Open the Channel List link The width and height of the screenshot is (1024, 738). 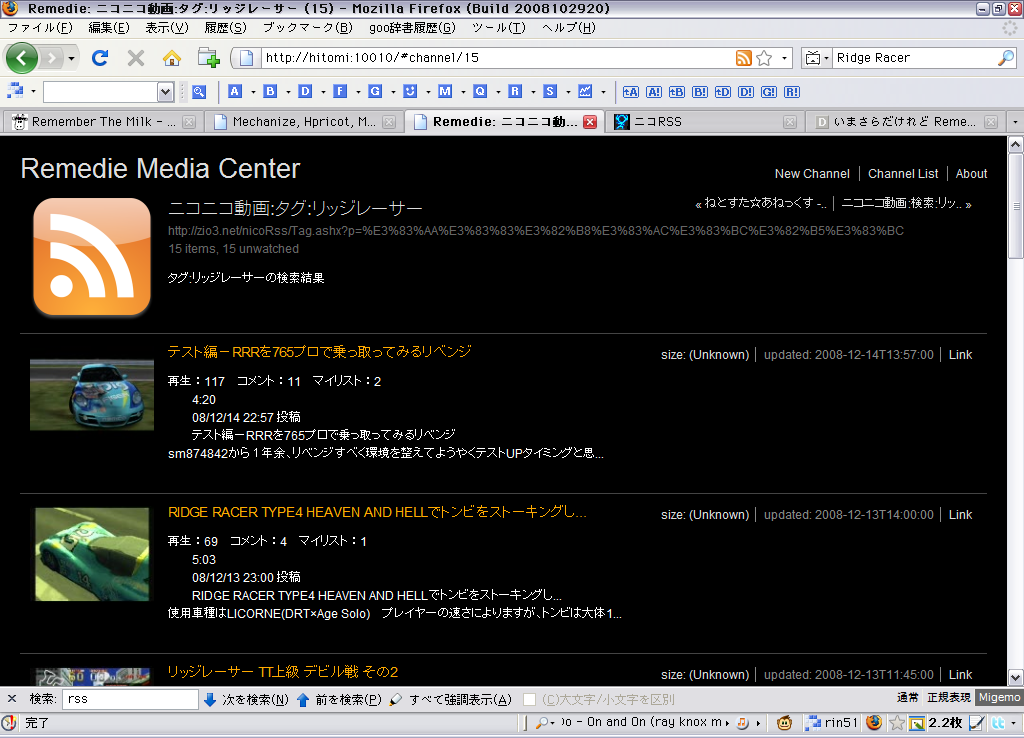point(903,174)
